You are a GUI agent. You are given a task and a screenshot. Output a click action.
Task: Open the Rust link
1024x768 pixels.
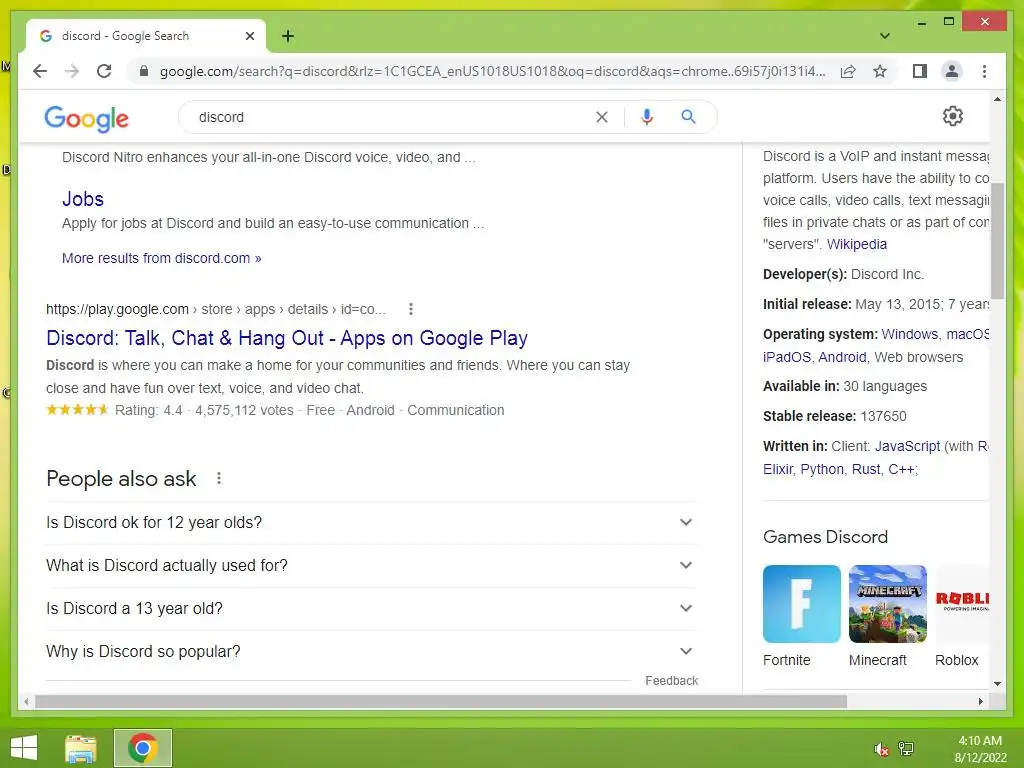click(x=866, y=470)
